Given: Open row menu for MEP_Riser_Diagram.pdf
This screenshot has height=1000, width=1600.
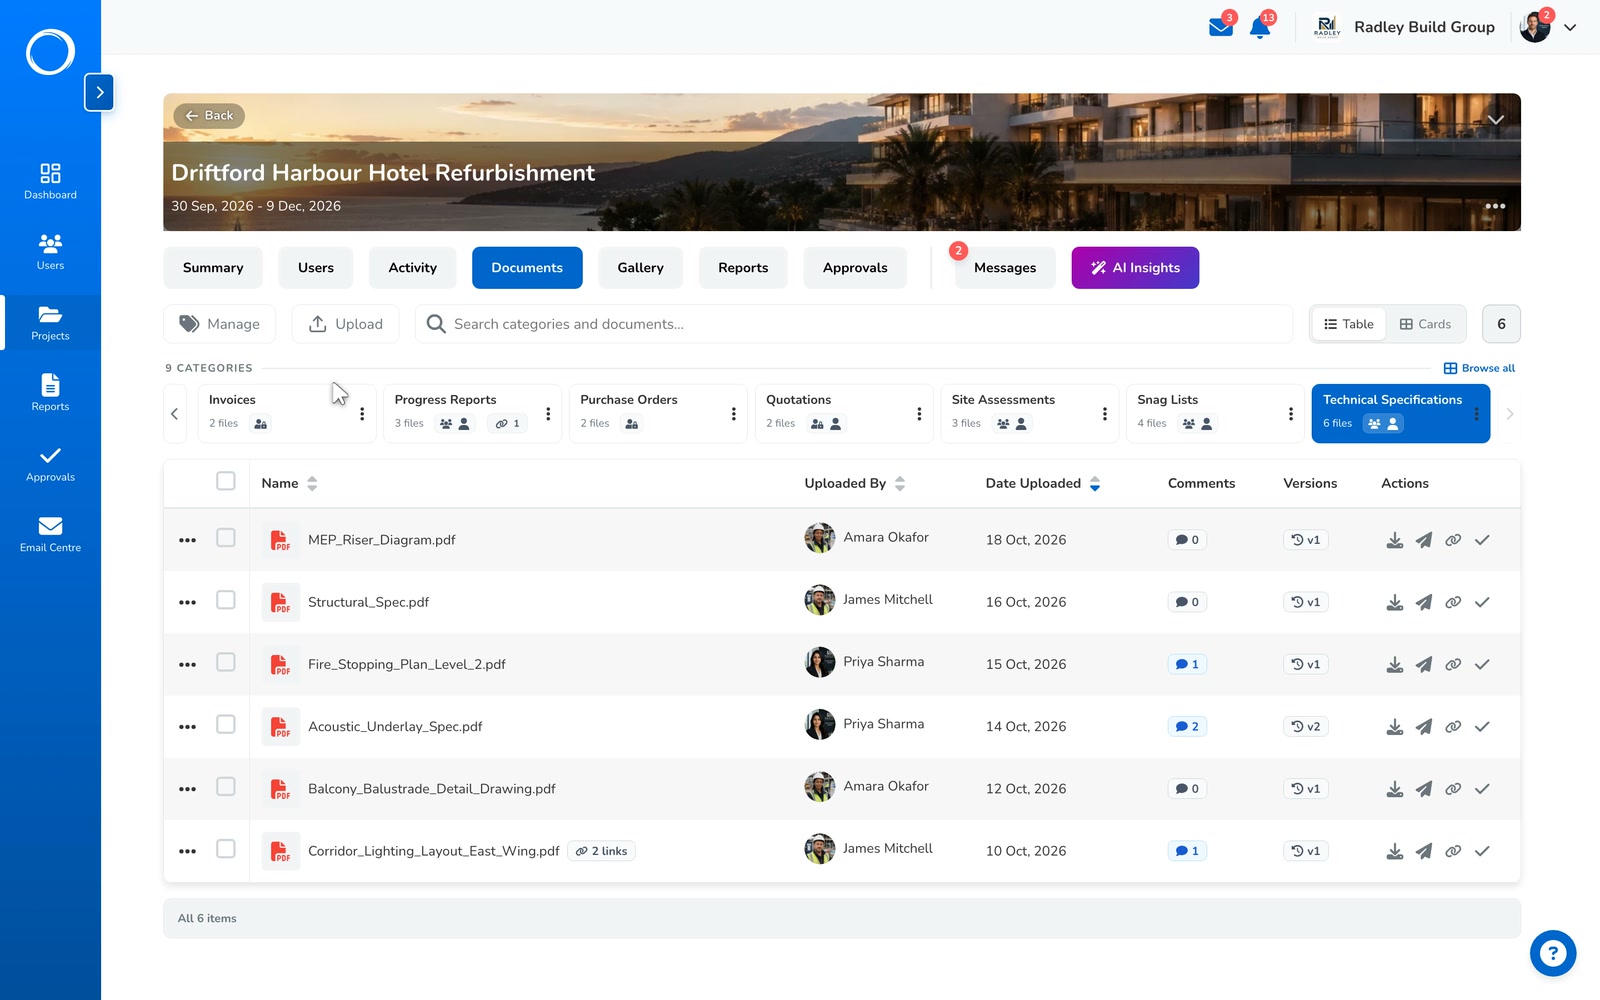Looking at the screenshot, I should tap(187, 540).
